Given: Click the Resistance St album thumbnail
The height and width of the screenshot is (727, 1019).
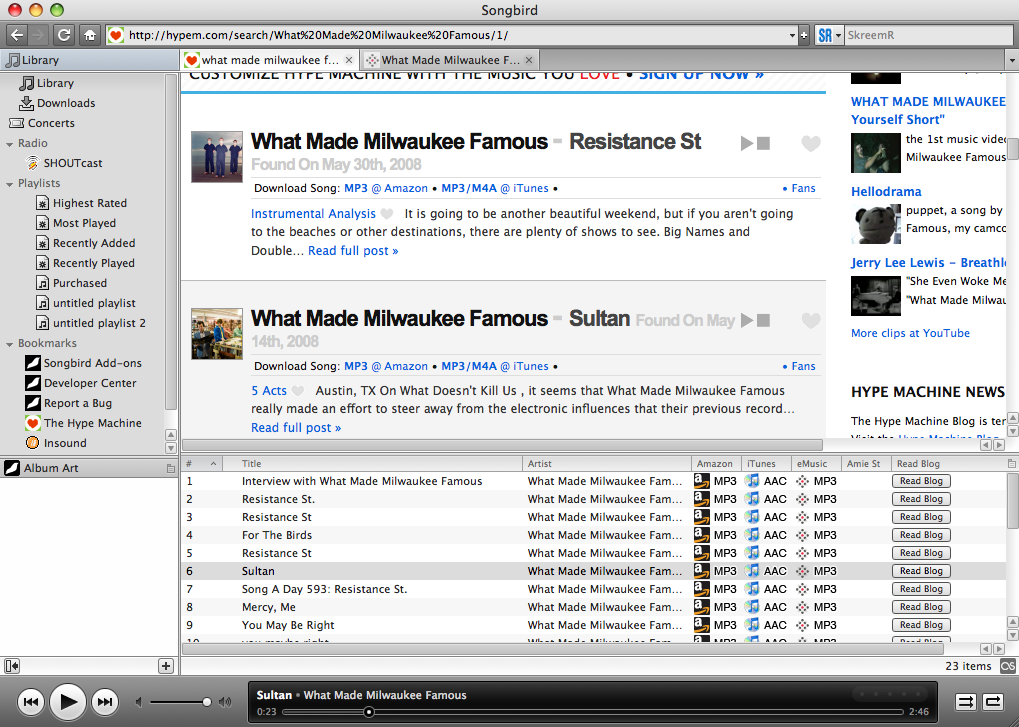Looking at the screenshot, I should 217,157.
